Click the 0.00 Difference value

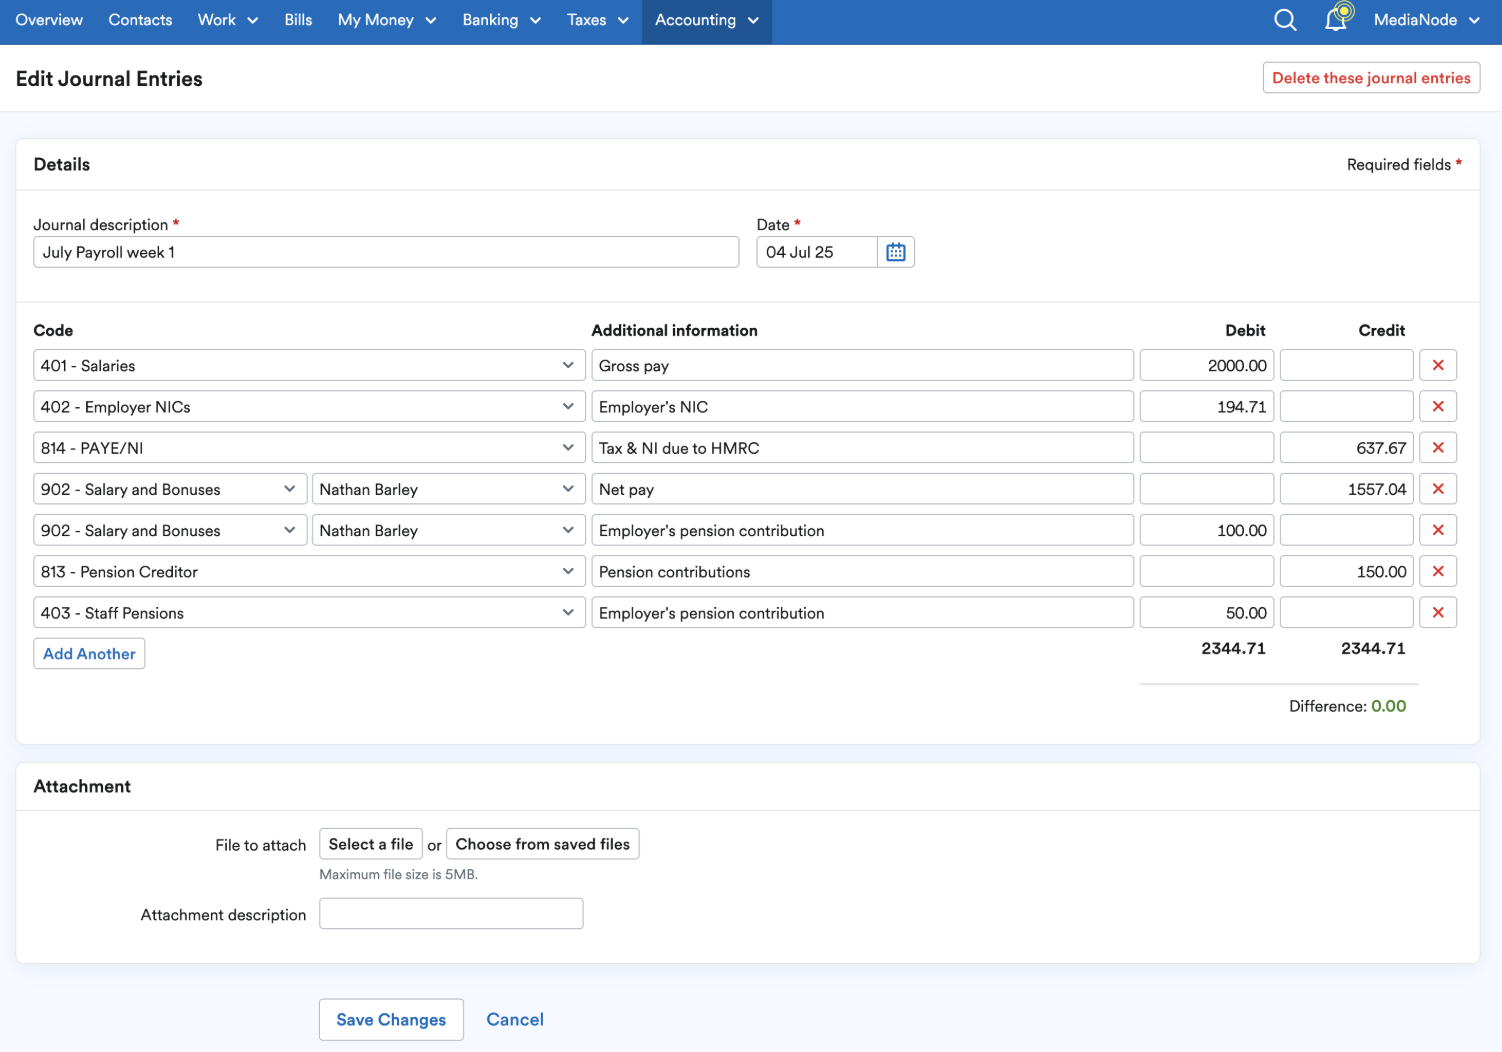(1388, 706)
